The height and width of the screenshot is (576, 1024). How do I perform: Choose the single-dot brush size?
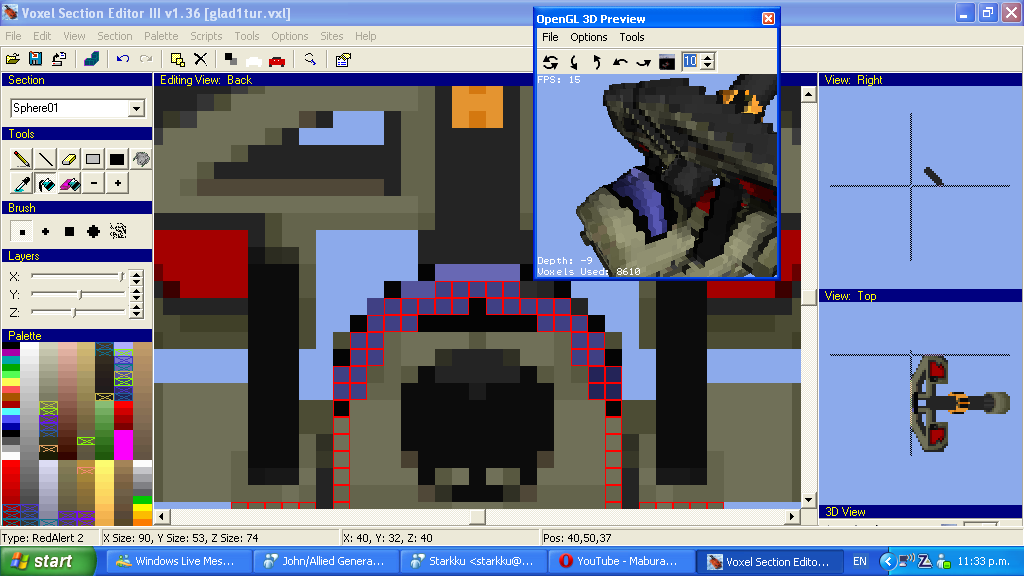[x=22, y=231]
